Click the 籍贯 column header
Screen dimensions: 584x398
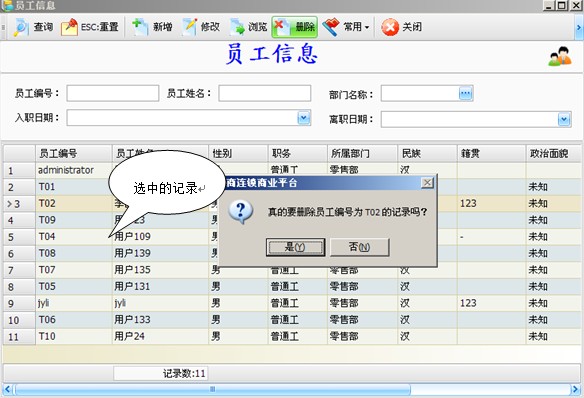coord(491,153)
